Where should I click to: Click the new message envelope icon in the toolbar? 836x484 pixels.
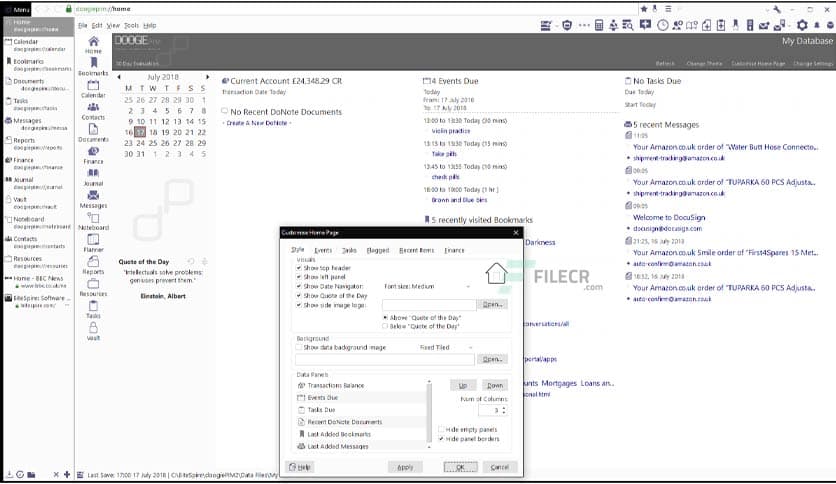764,25
